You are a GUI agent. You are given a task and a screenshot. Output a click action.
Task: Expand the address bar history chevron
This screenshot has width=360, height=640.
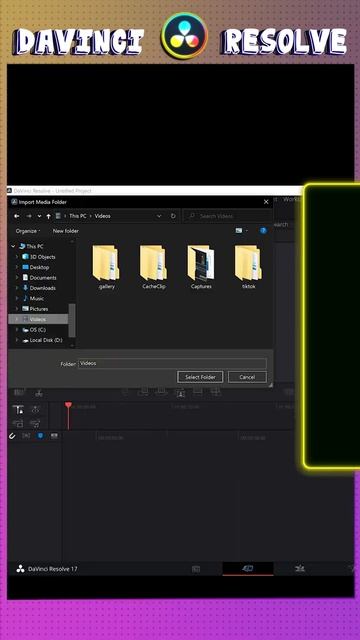[x=159, y=216]
